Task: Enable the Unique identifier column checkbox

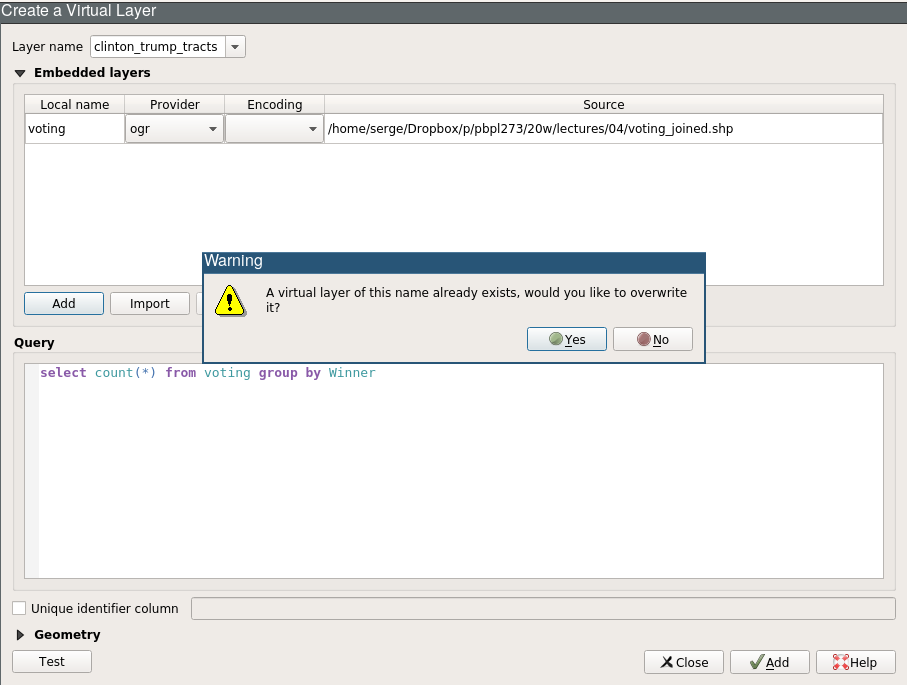Action: point(19,608)
